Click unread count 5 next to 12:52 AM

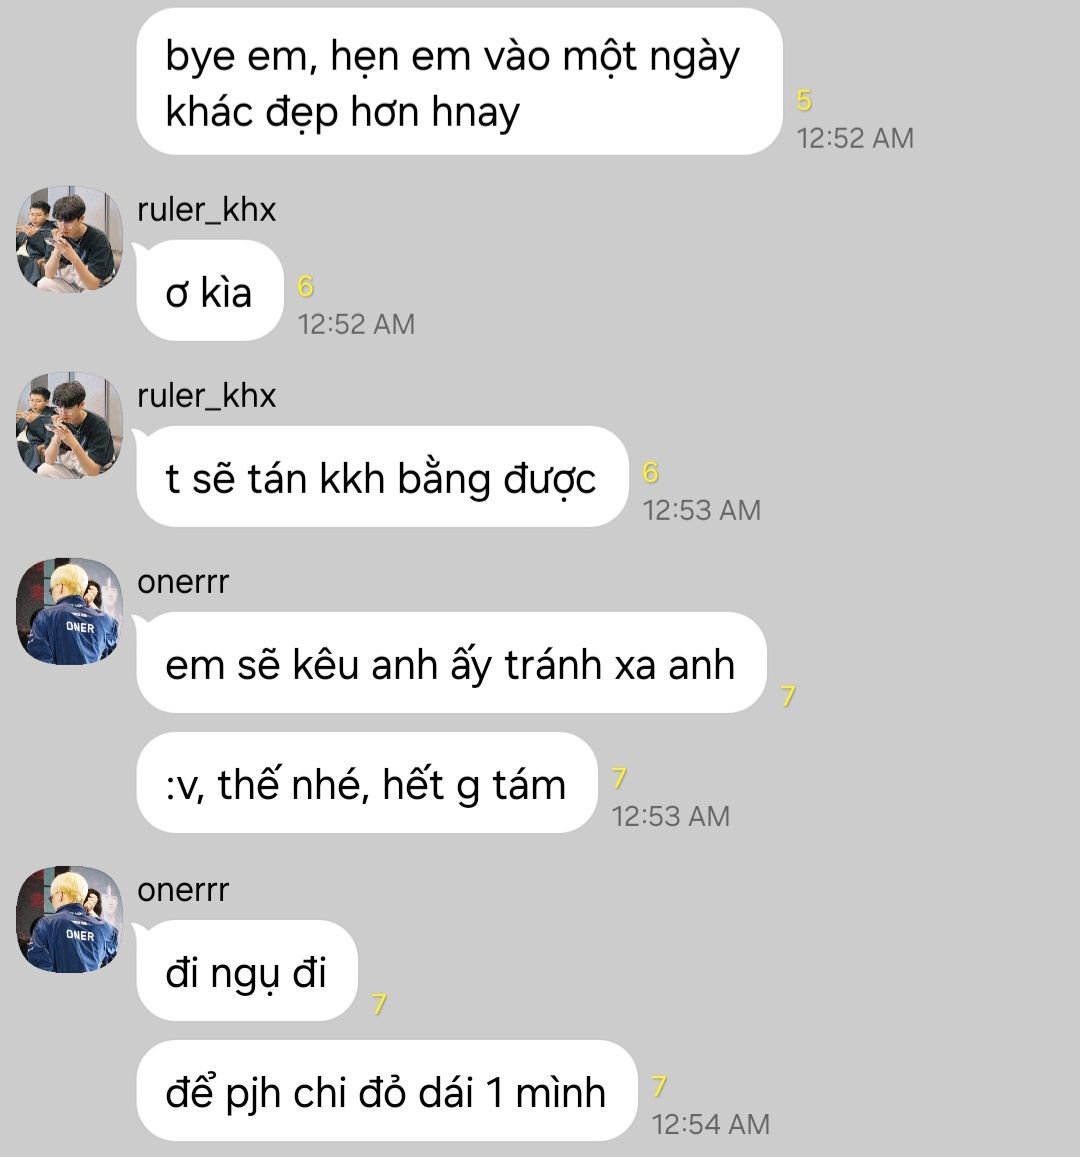pyautogui.click(x=804, y=100)
